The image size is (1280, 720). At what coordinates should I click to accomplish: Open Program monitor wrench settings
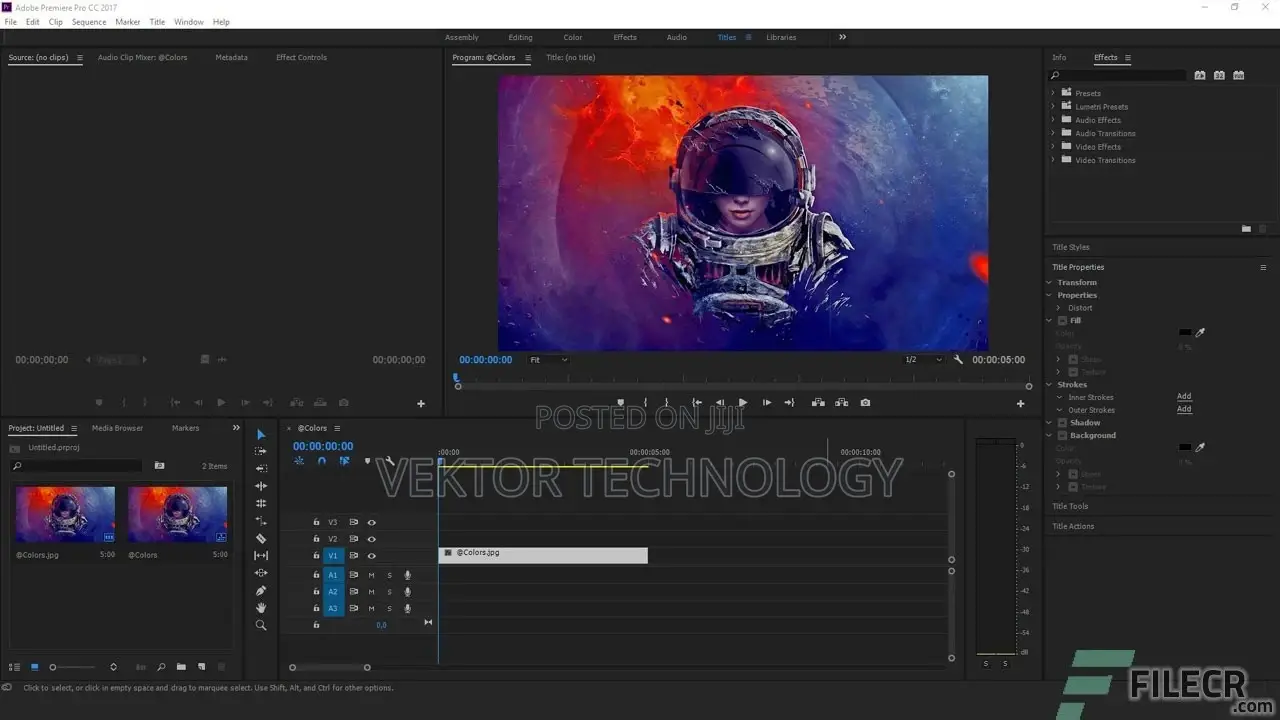click(x=958, y=360)
